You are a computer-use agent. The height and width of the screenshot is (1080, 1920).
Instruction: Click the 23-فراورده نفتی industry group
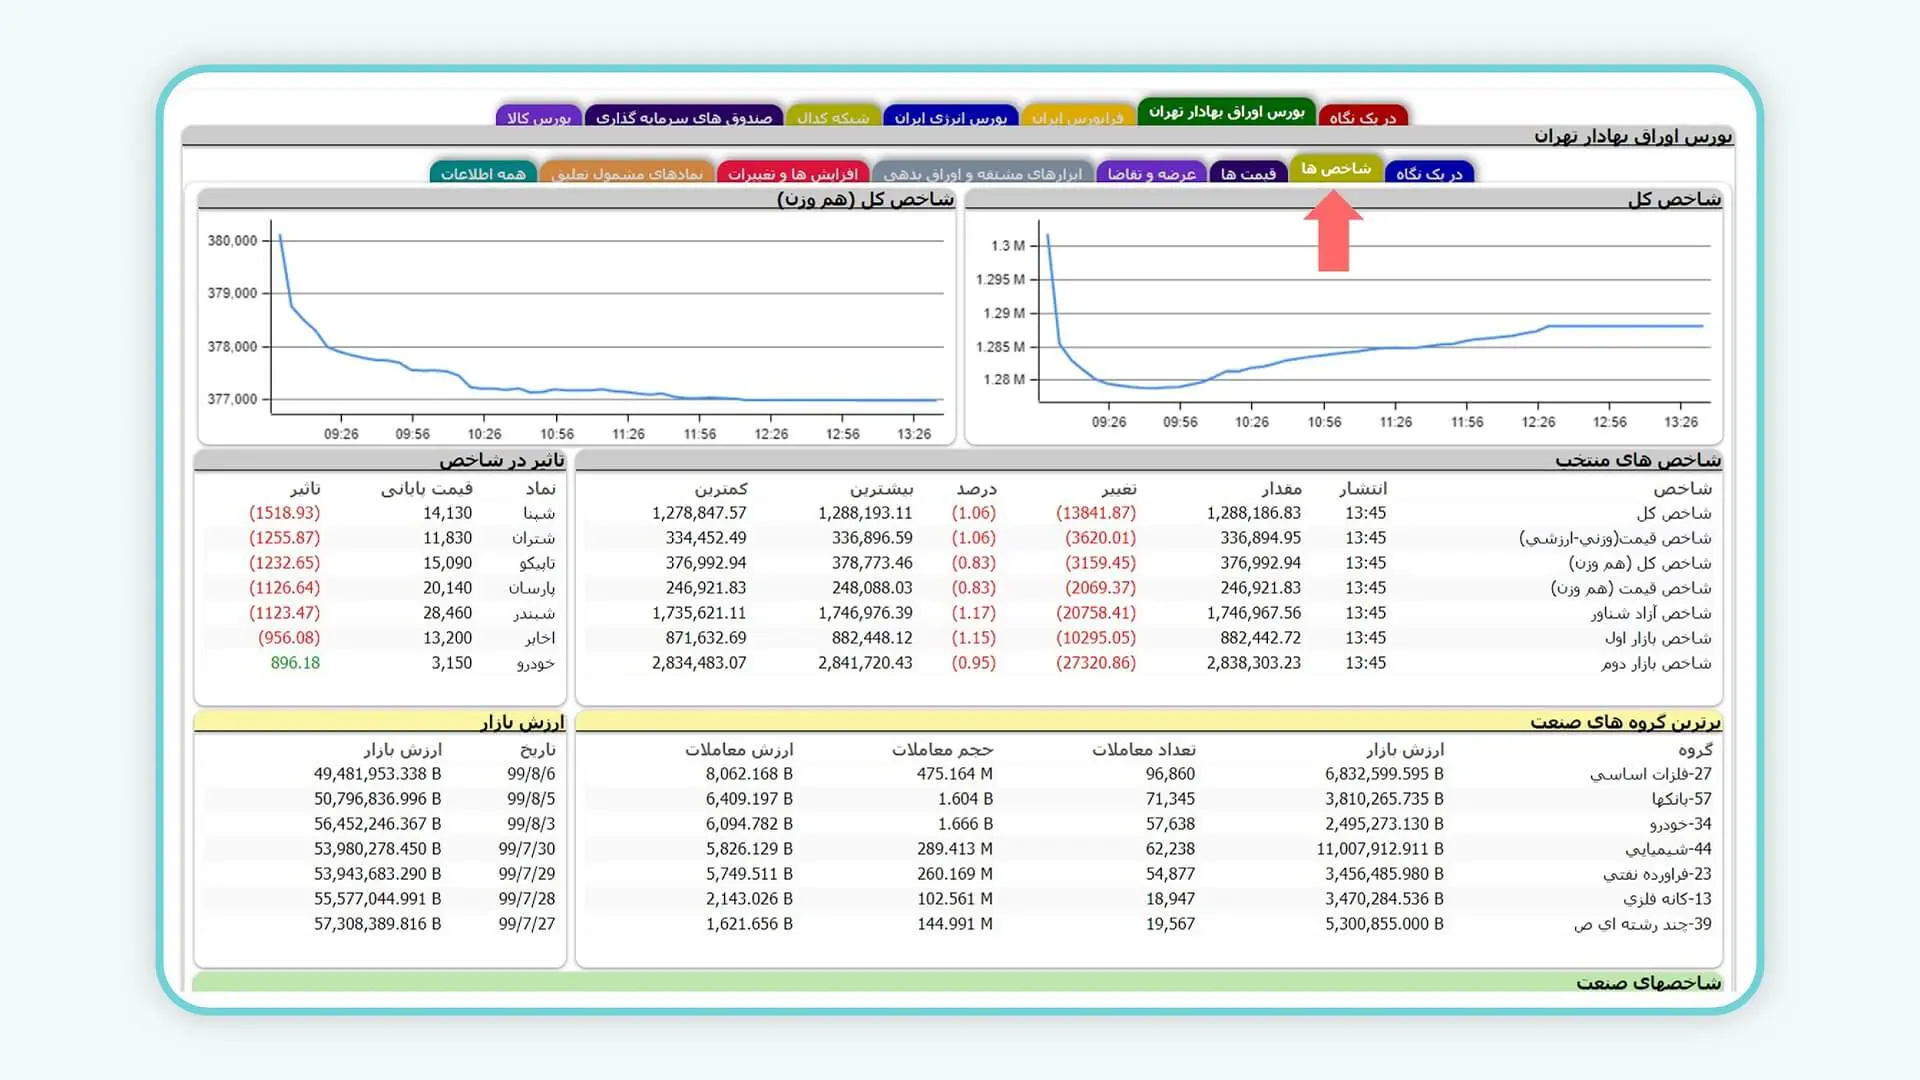(x=1658, y=874)
